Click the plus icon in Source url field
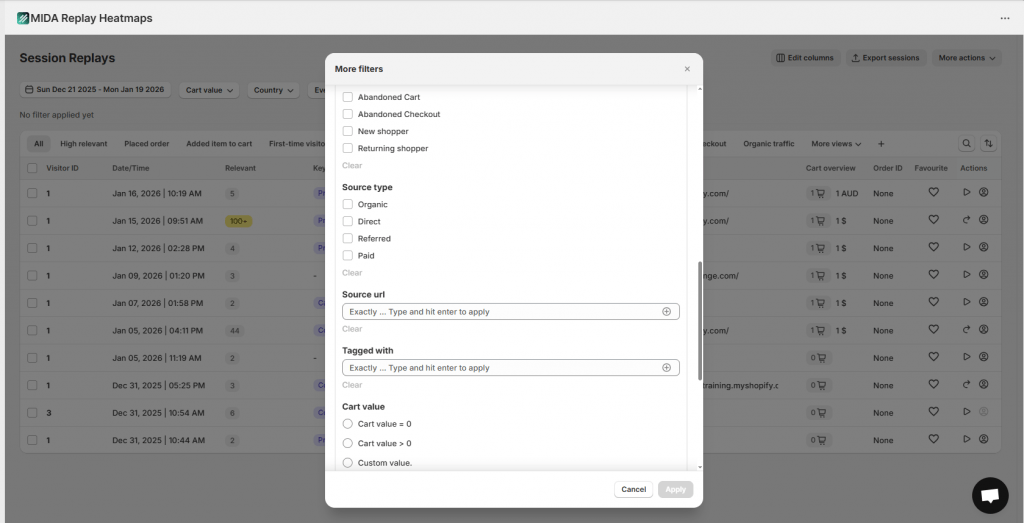This screenshot has width=1024, height=523. 666,312
